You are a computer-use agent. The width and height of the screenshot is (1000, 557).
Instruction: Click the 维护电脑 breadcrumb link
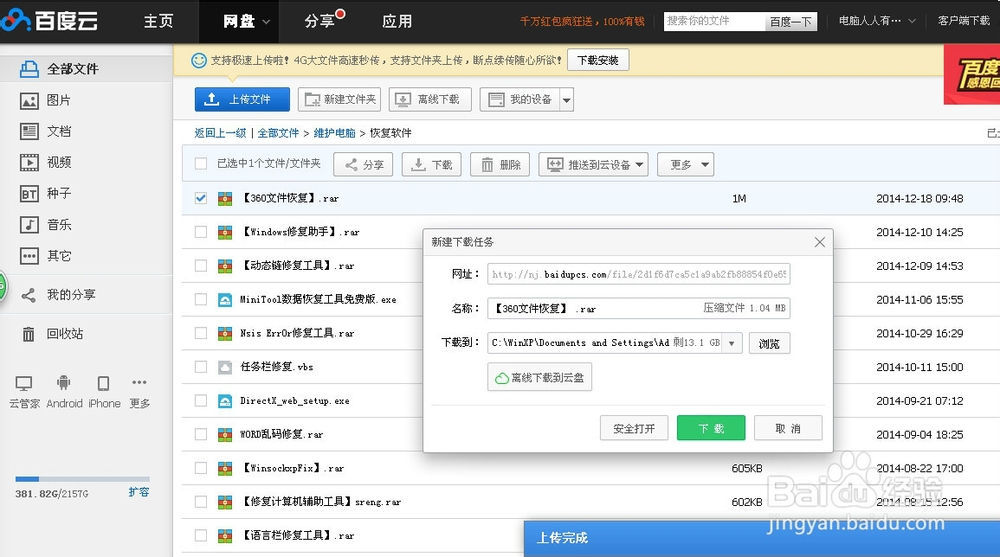tap(334, 133)
